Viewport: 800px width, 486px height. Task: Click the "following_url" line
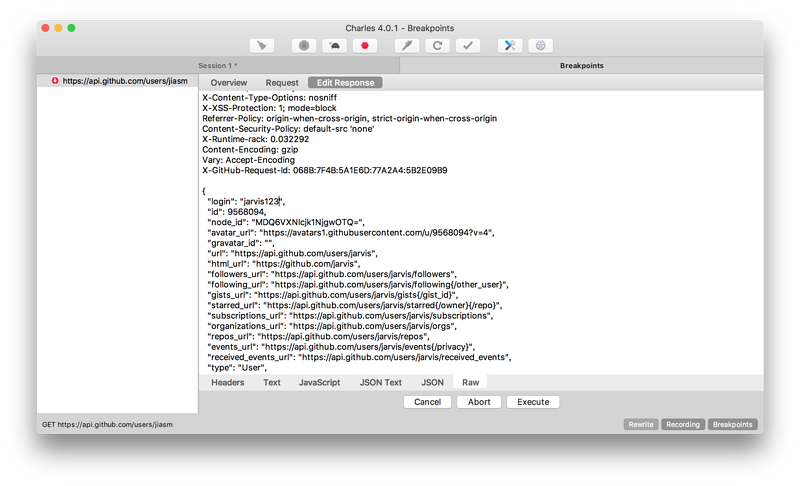(x=358, y=285)
